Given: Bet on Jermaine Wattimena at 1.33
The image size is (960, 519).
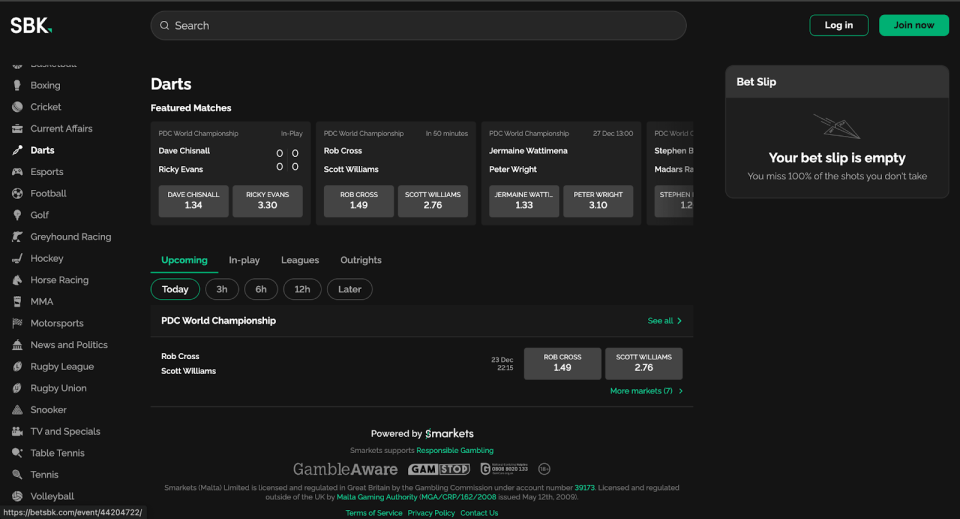Looking at the screenshot, I should pos(524,201).
